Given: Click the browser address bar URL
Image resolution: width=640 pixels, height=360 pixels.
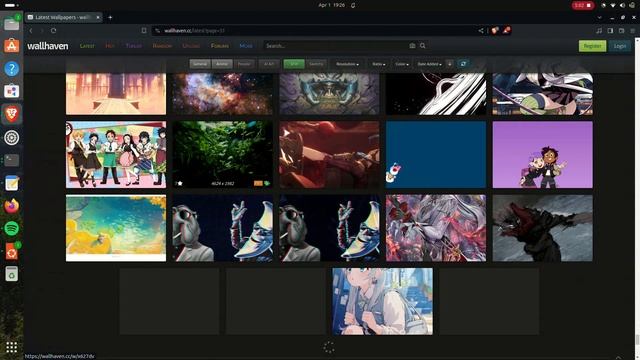Looking at the screenshot, I should tap(194, 31).
